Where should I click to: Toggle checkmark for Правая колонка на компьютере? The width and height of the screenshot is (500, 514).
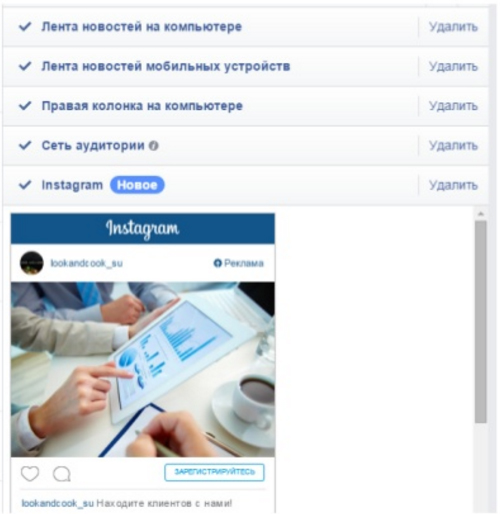pos(25,106)
